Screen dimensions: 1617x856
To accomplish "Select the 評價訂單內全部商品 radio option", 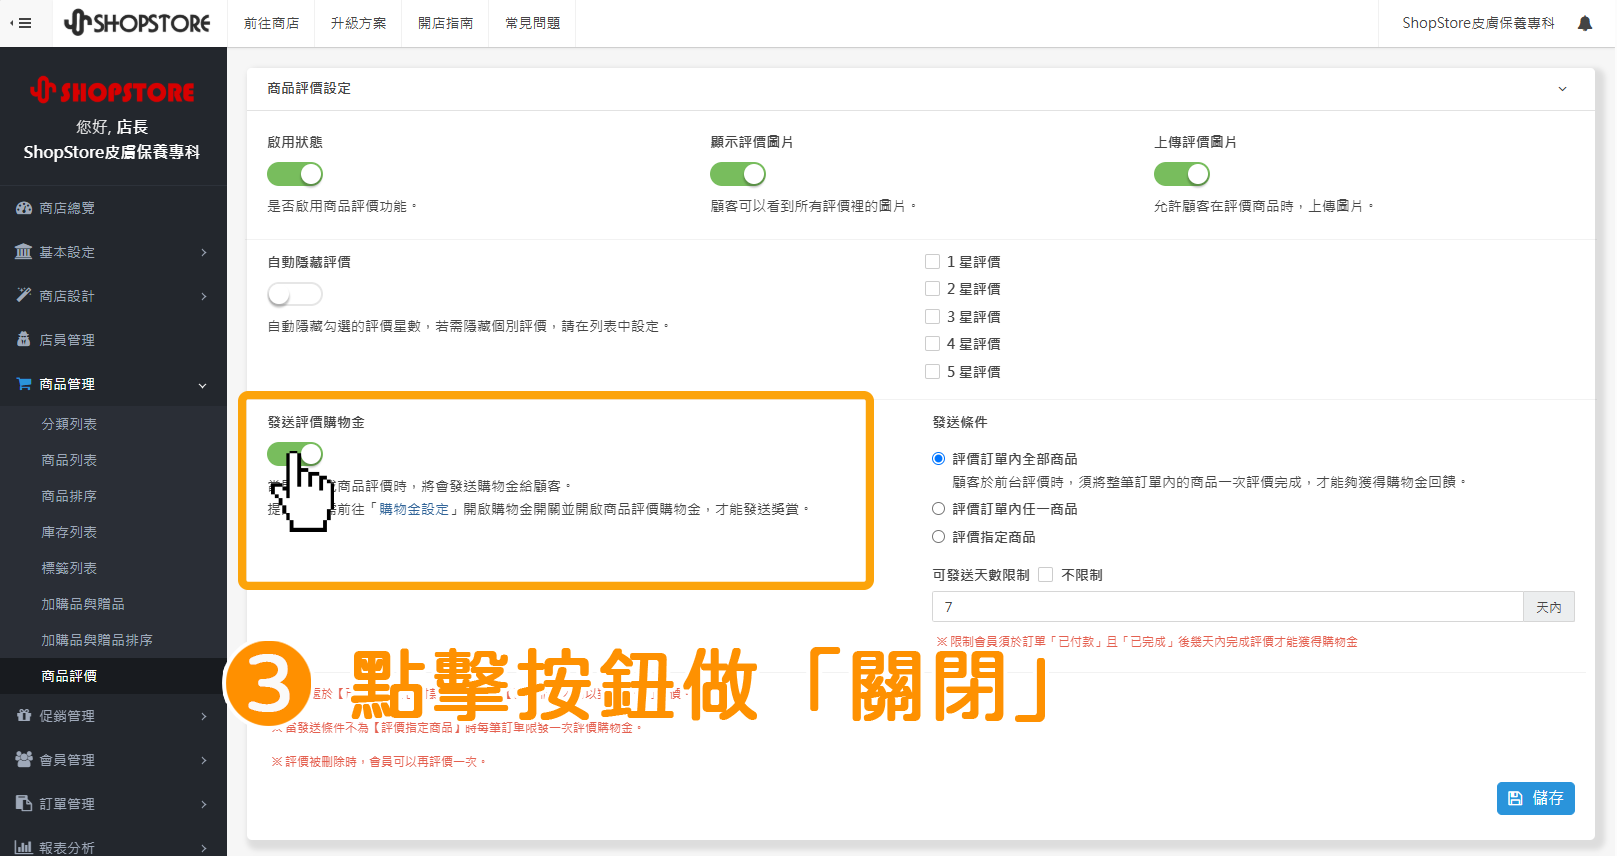I will tap(938, 459).
